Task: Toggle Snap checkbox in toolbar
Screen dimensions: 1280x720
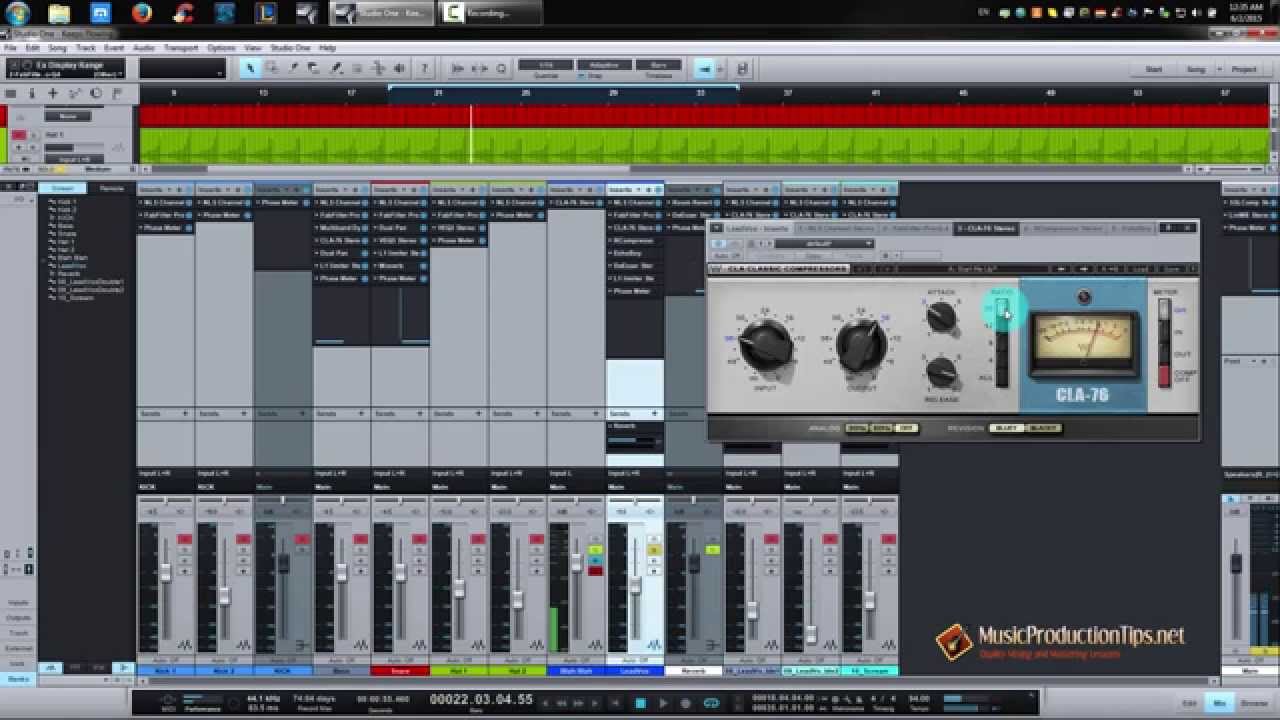Action: 582,76
